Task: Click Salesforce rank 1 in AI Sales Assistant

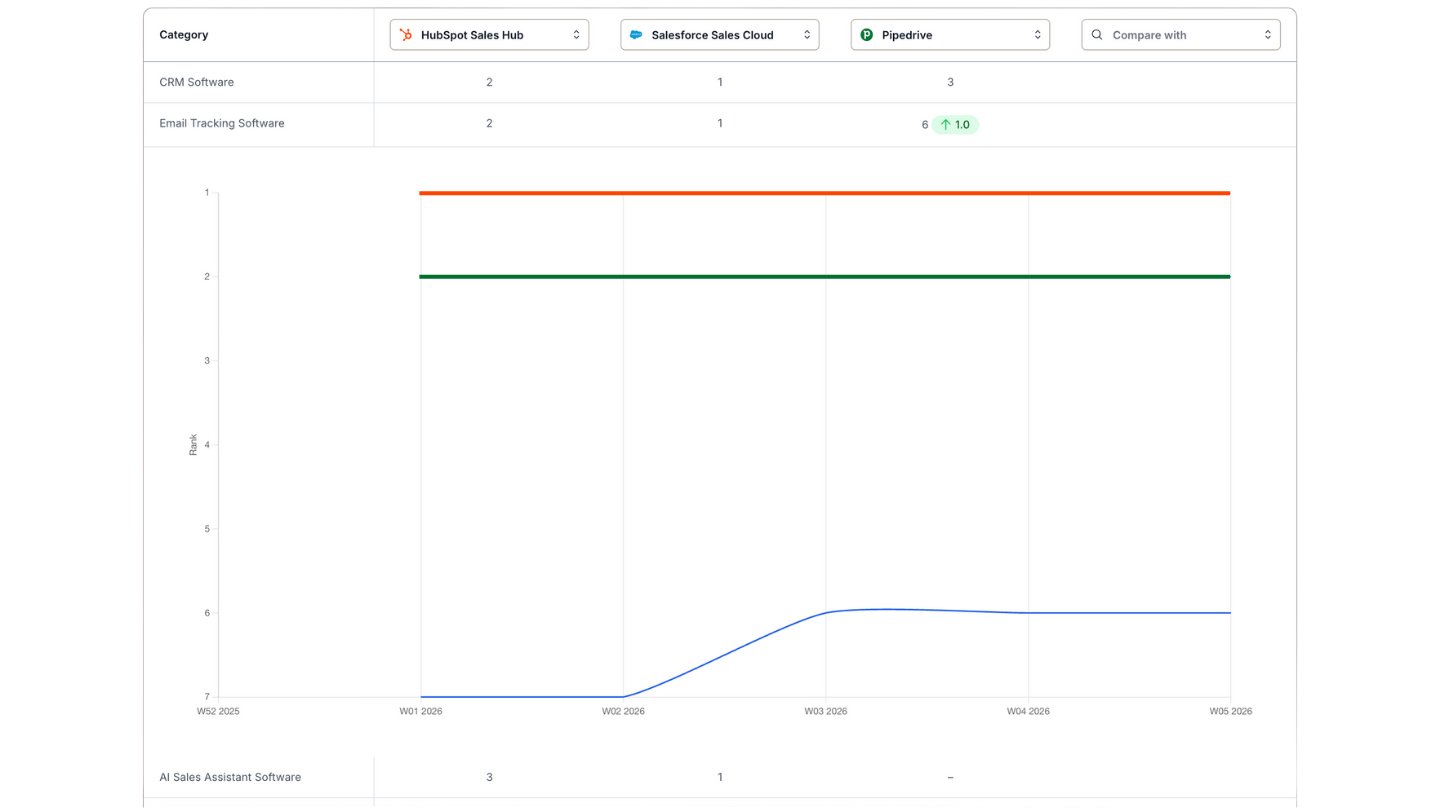Action: pos(720,777)
